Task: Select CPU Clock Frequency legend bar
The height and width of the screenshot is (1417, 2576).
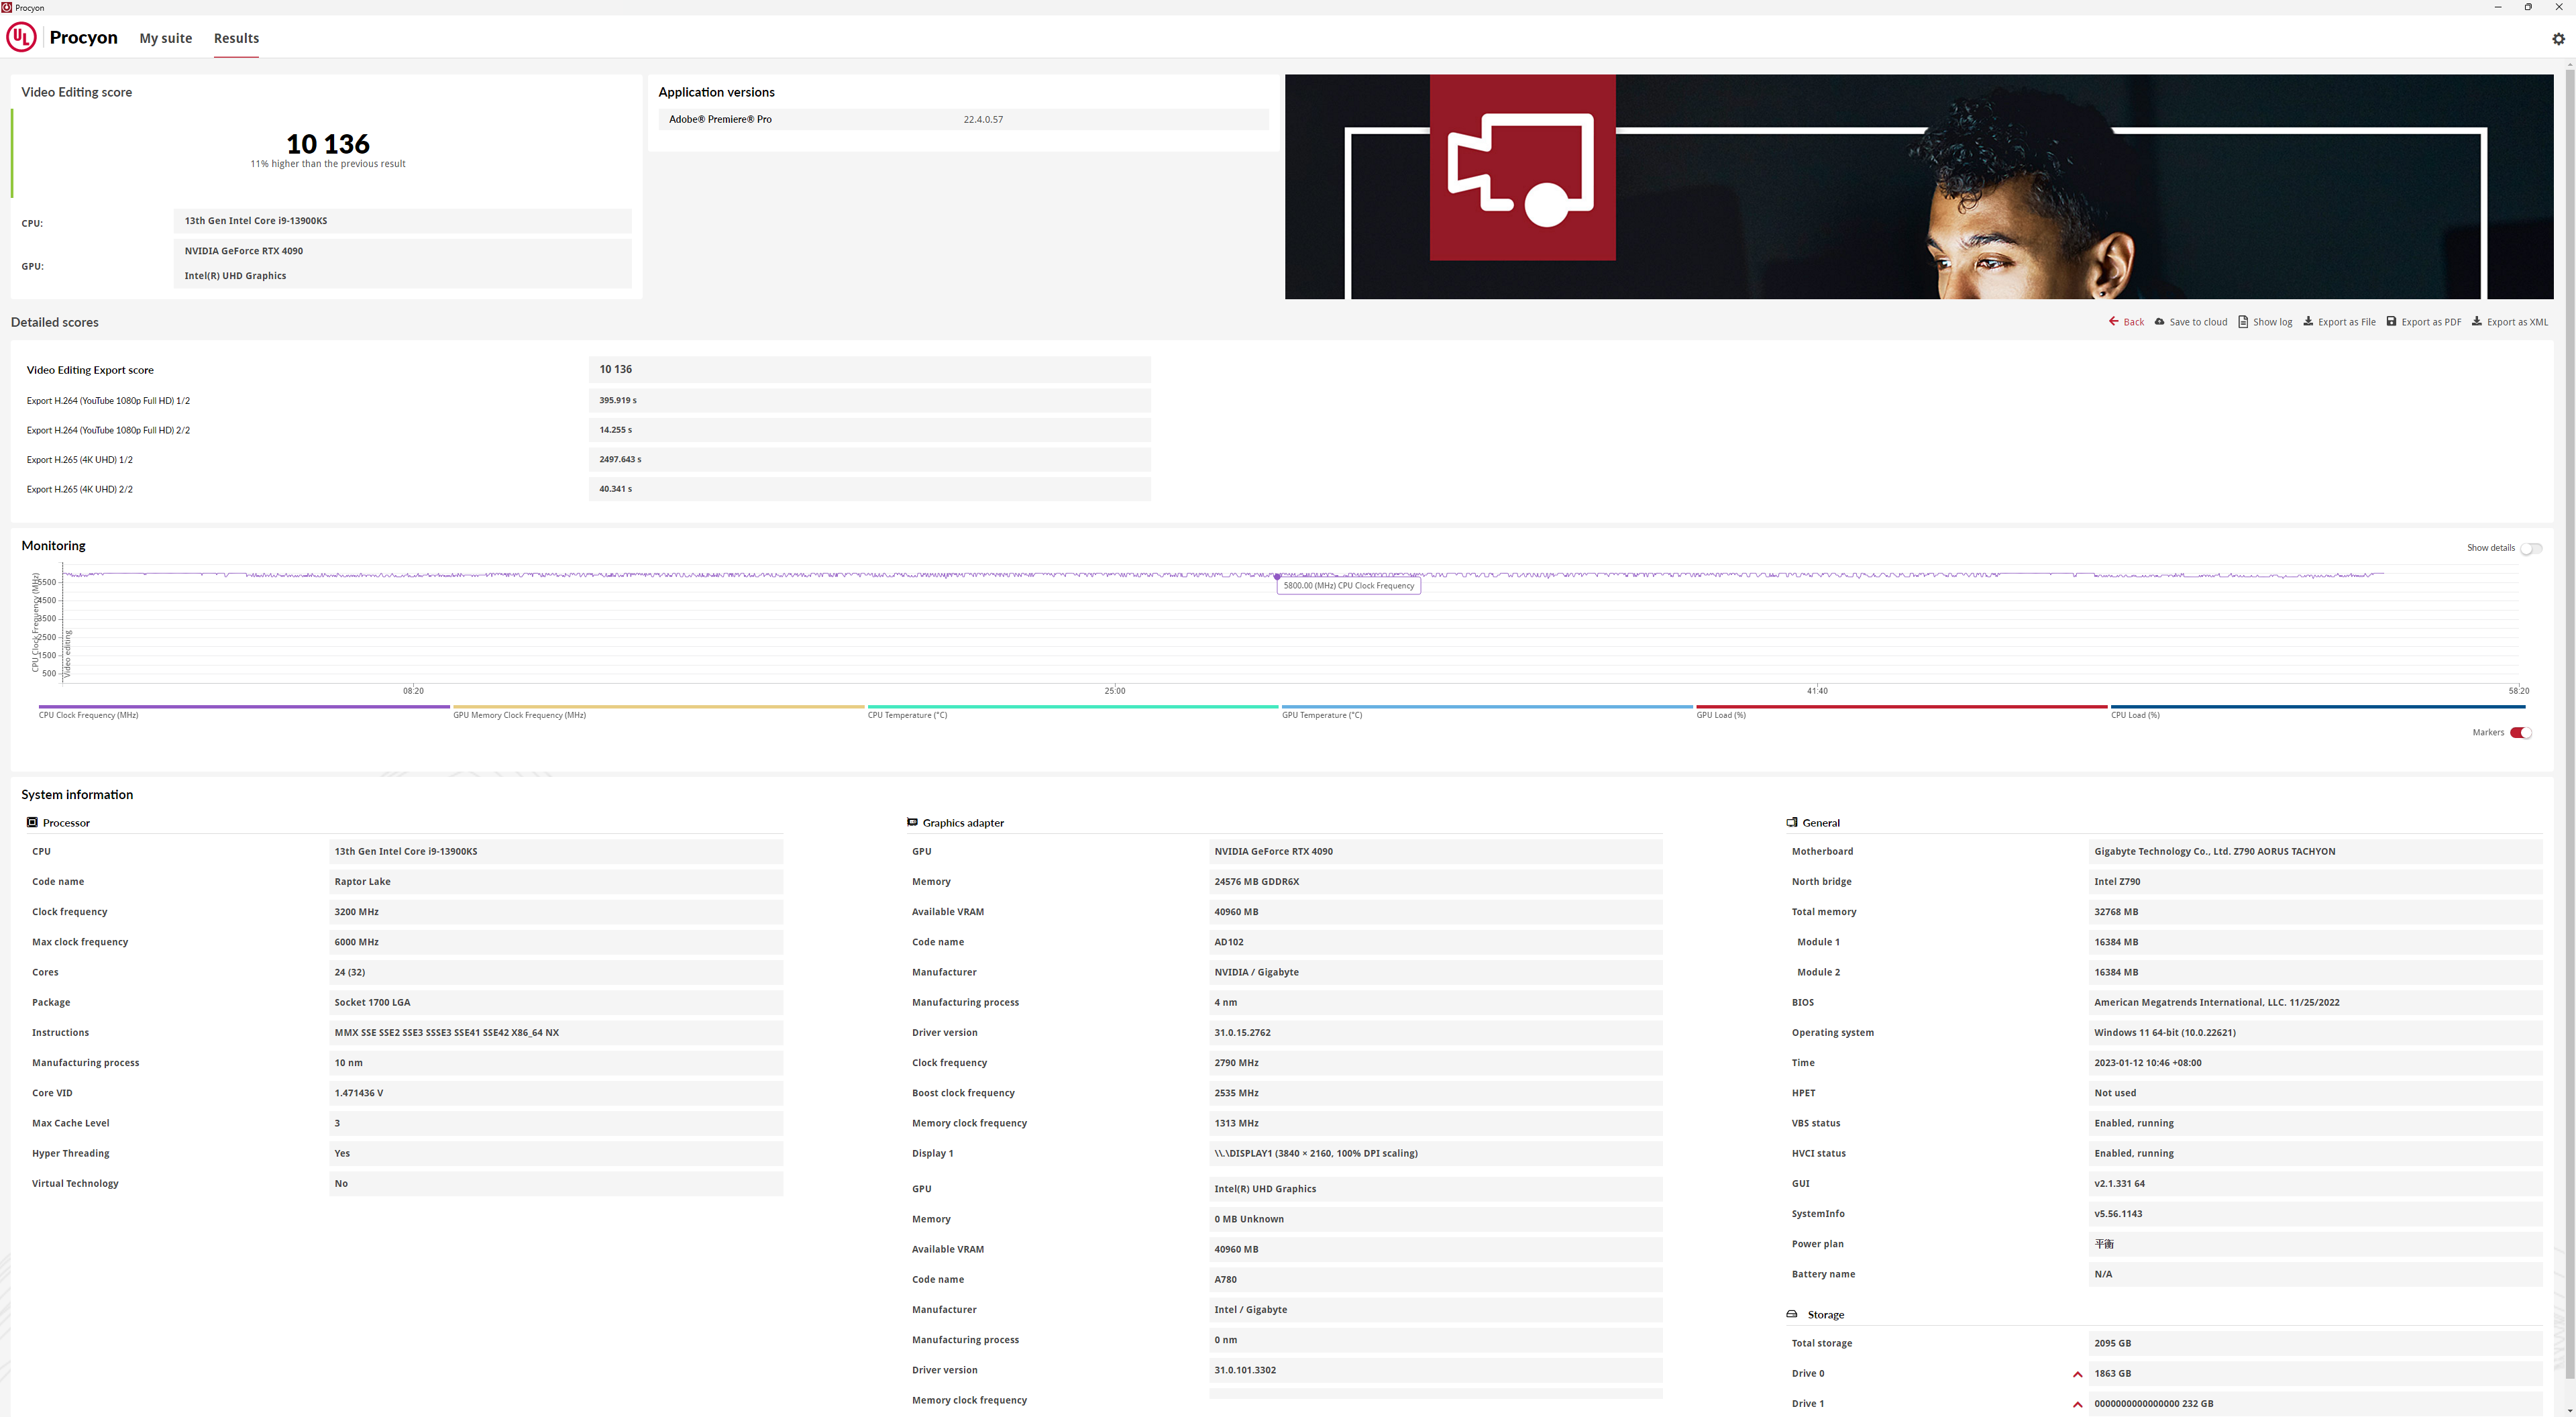Action: (x=244, y=707)
